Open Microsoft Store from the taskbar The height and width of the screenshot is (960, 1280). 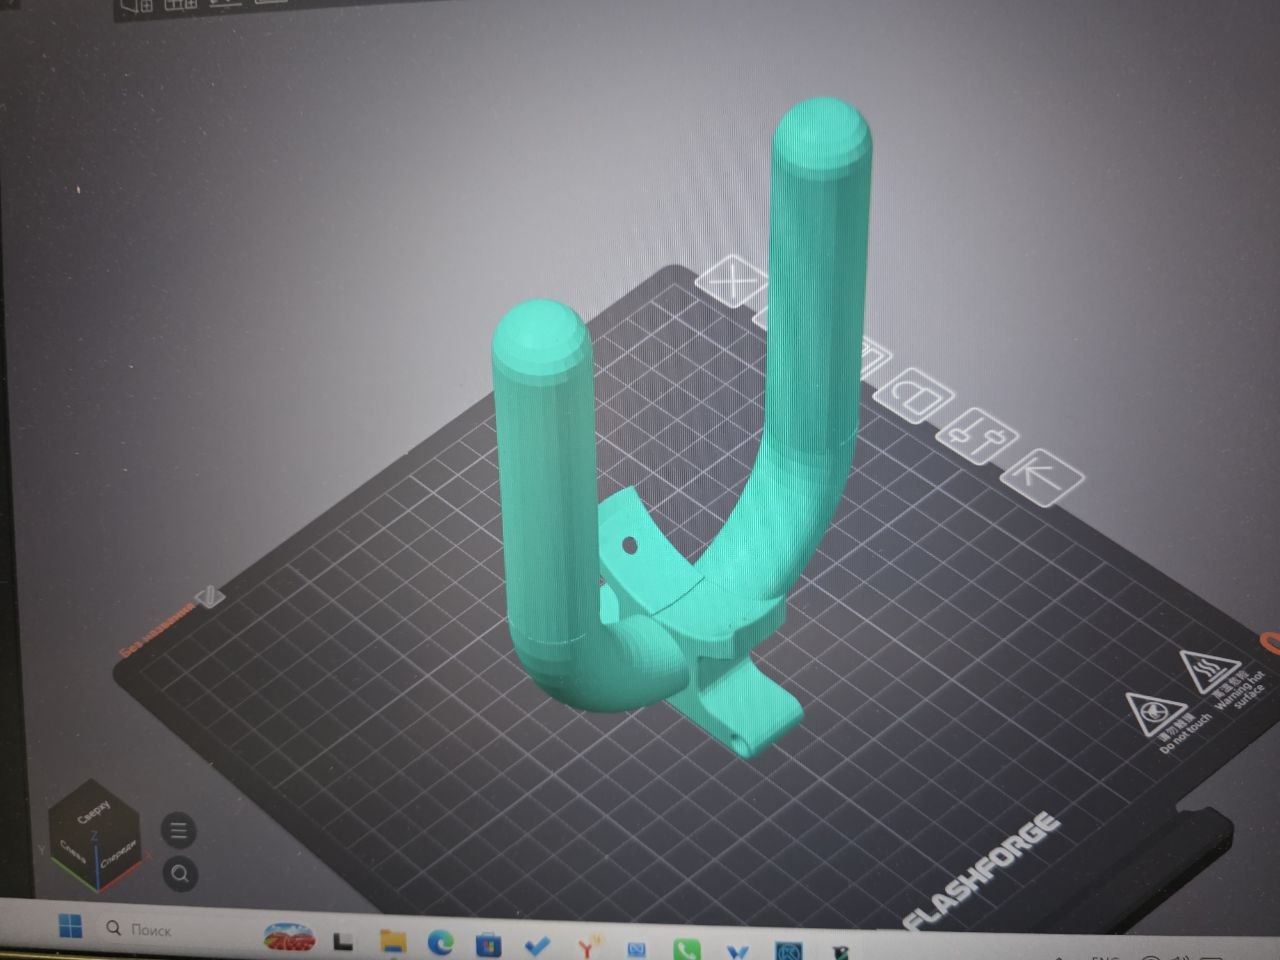pyautogui.click(x=488, y=943)
